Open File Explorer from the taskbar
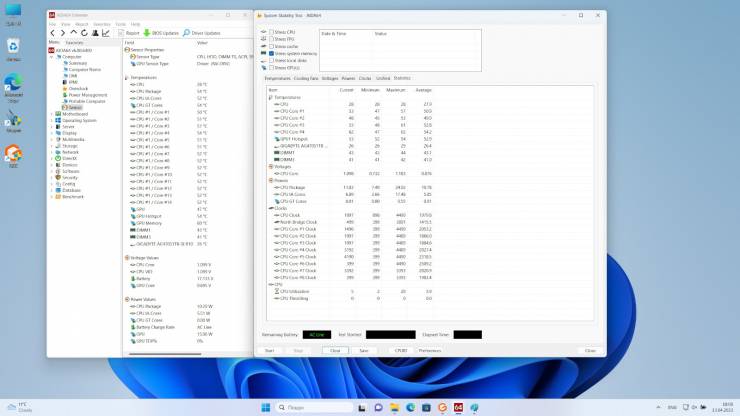 (x=395, y=408)
